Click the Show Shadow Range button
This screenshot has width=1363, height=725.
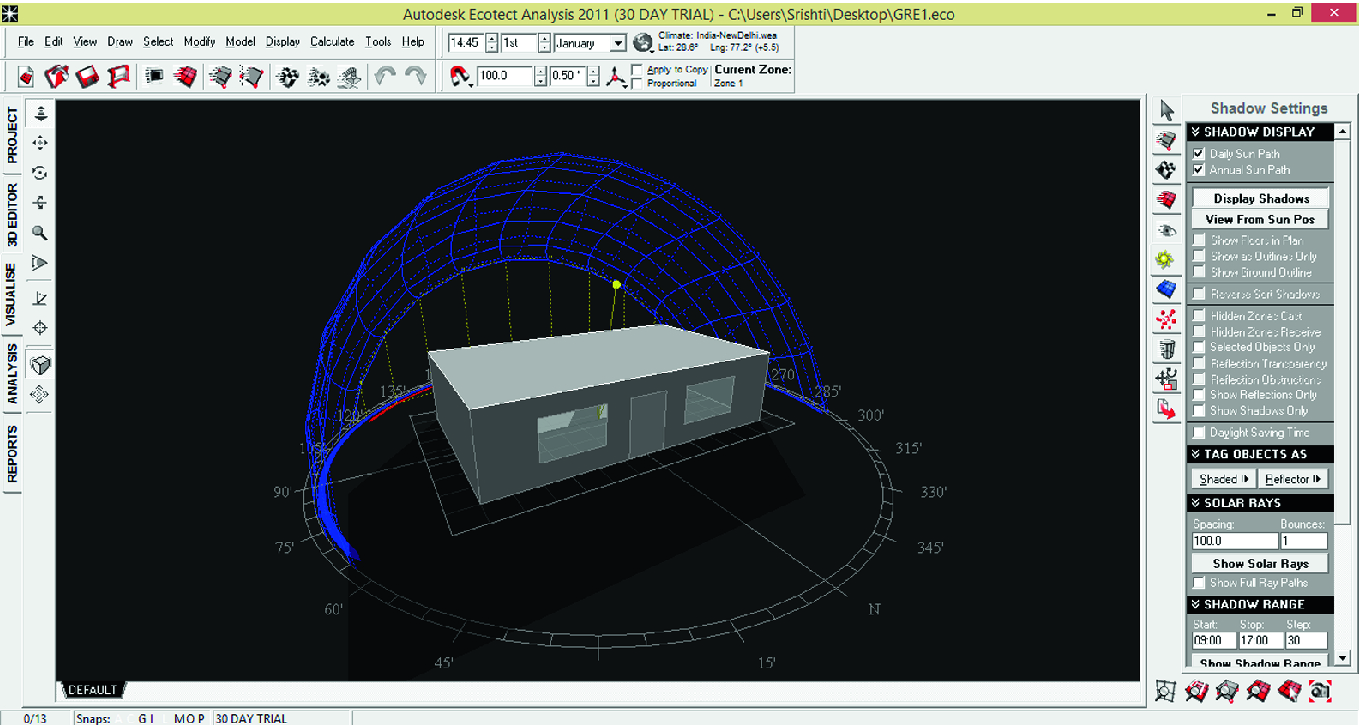(1260, 663)
